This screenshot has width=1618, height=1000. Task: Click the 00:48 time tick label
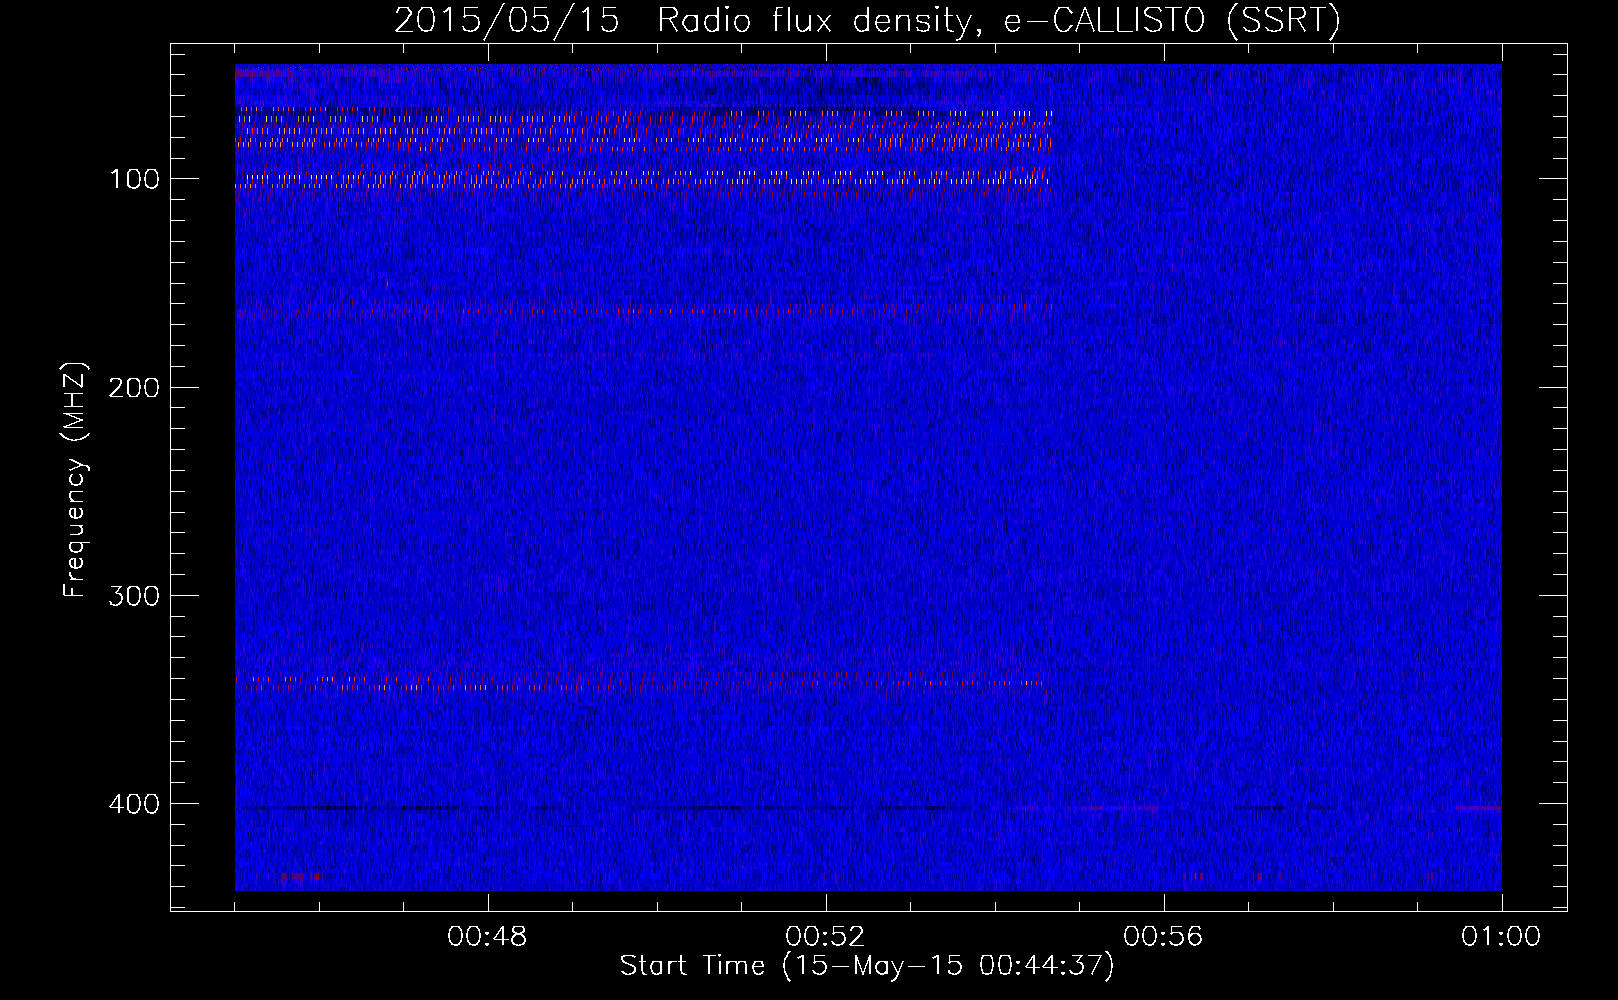(x=488, y=937)
